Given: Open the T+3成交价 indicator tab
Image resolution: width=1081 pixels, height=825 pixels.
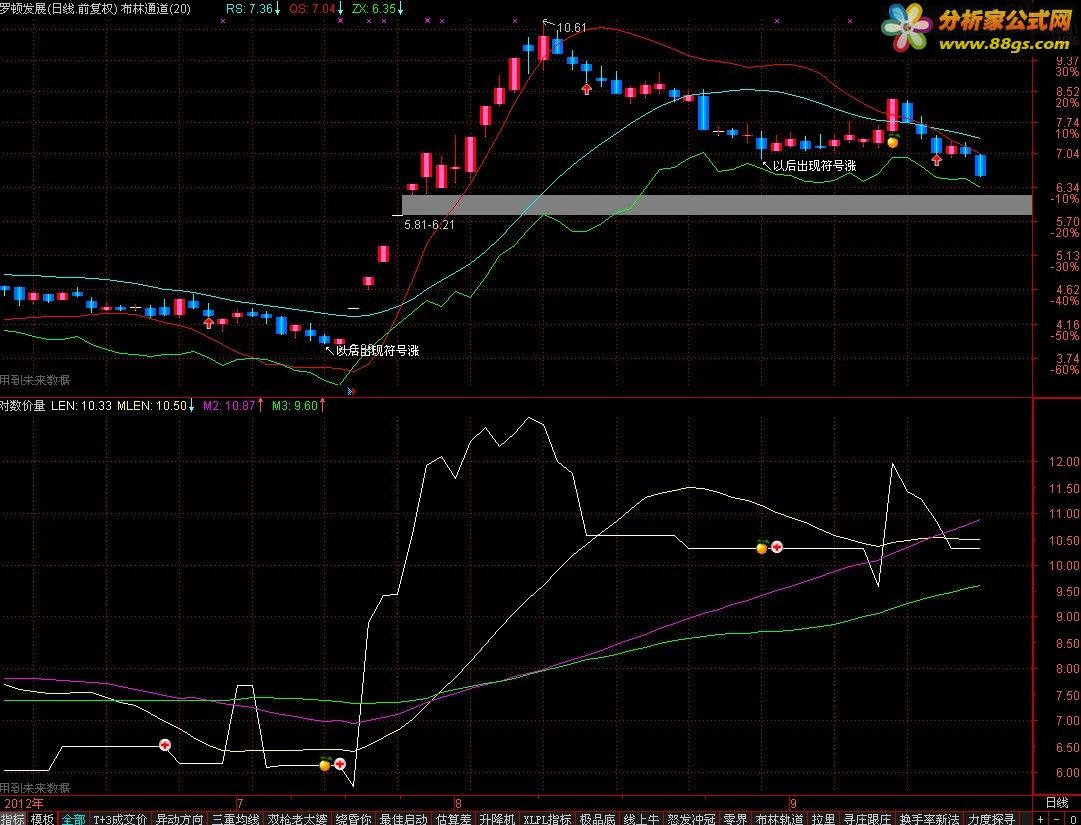Looking at the screenshot, I should coord(120,819).
